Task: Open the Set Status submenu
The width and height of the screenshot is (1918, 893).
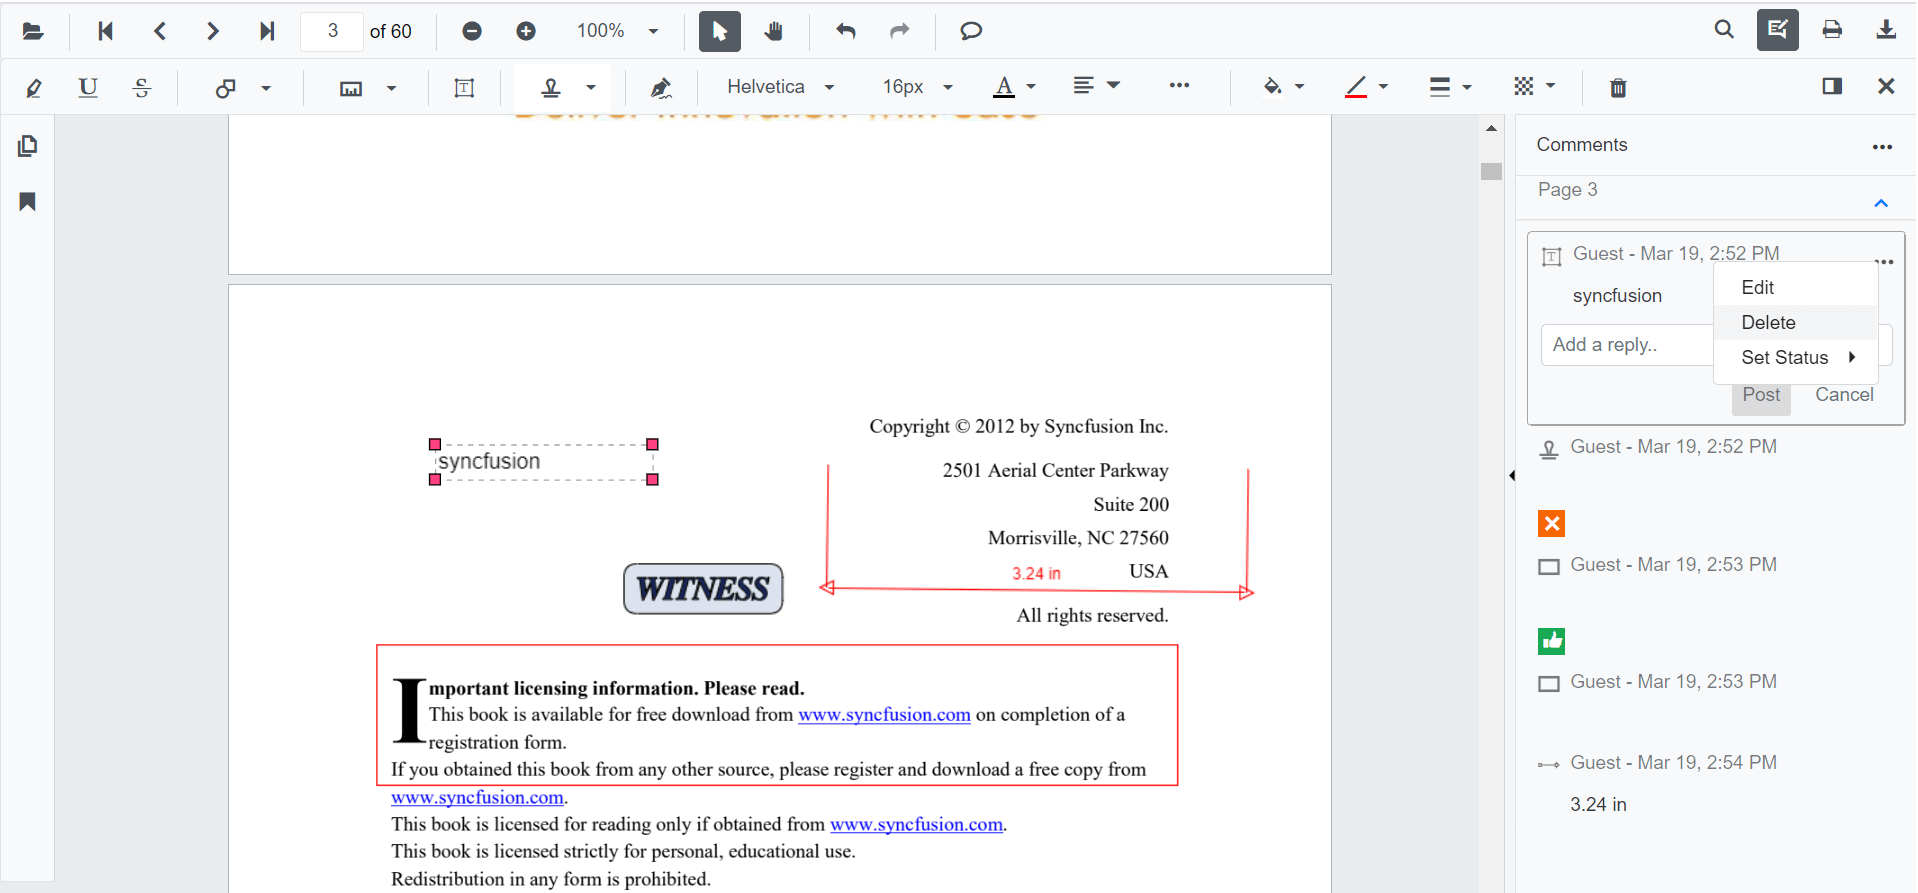Action: click(x=1796, y=357)
